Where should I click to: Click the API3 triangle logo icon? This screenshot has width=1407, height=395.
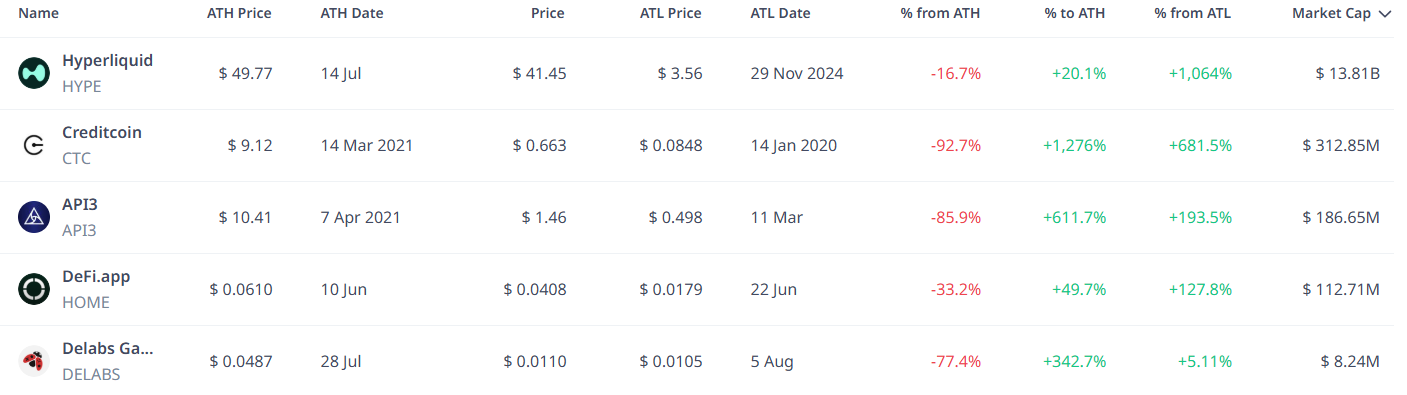[34, 217]
